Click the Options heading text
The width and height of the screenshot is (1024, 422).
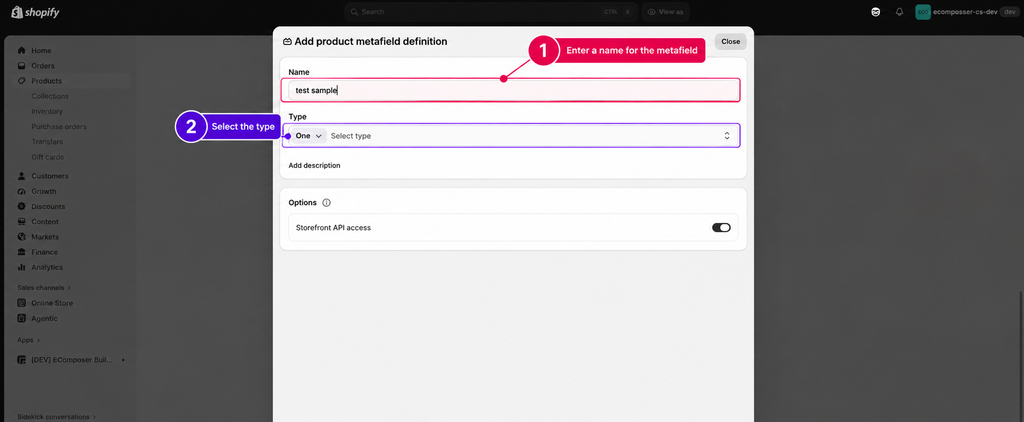pos(302,203)
